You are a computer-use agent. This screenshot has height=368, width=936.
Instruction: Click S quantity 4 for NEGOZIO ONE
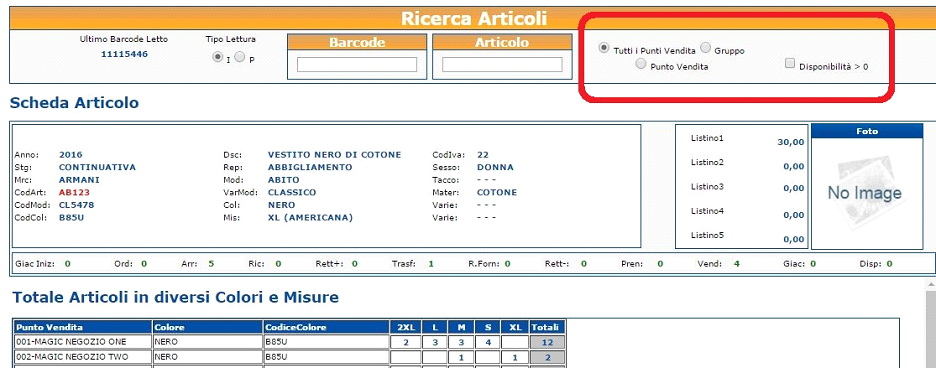click(488, 342)
